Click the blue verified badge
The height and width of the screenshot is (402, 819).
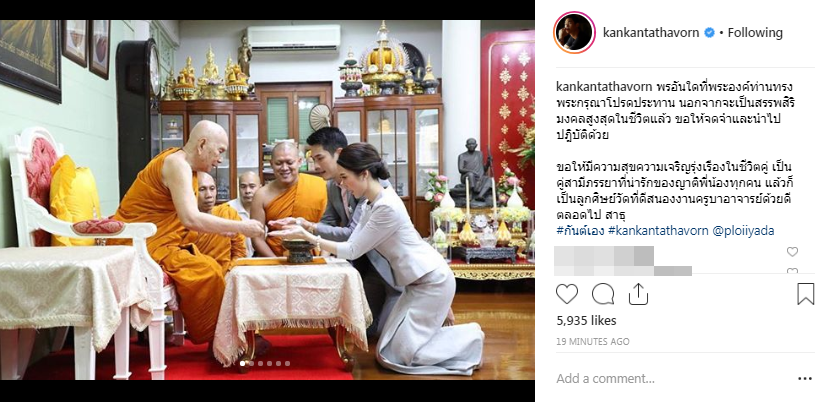709,32
